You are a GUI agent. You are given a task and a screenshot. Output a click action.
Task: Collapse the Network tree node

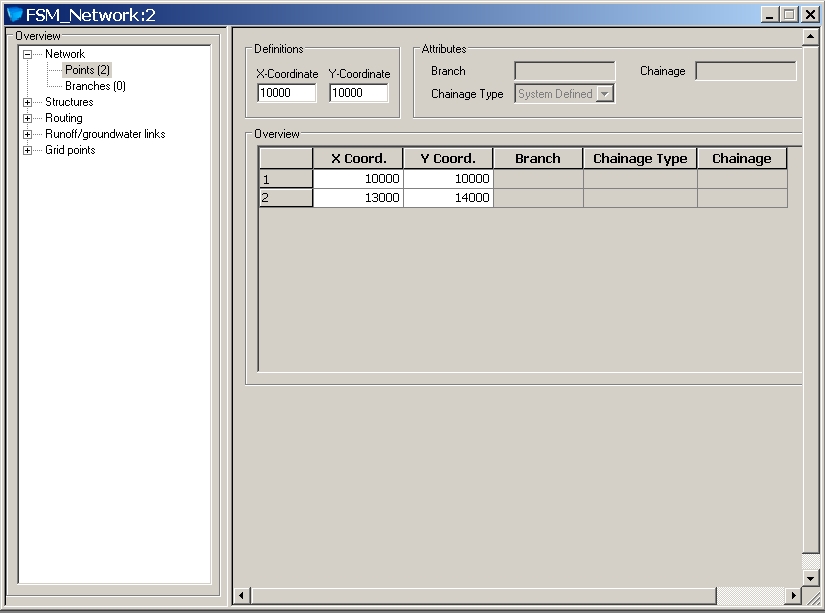(27, 54)
